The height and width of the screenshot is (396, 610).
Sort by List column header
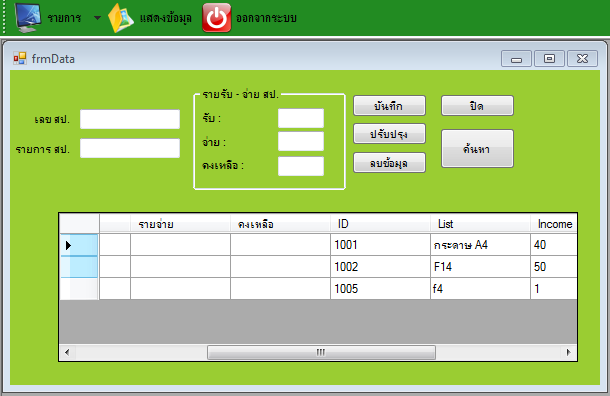[x=480, y=224]
